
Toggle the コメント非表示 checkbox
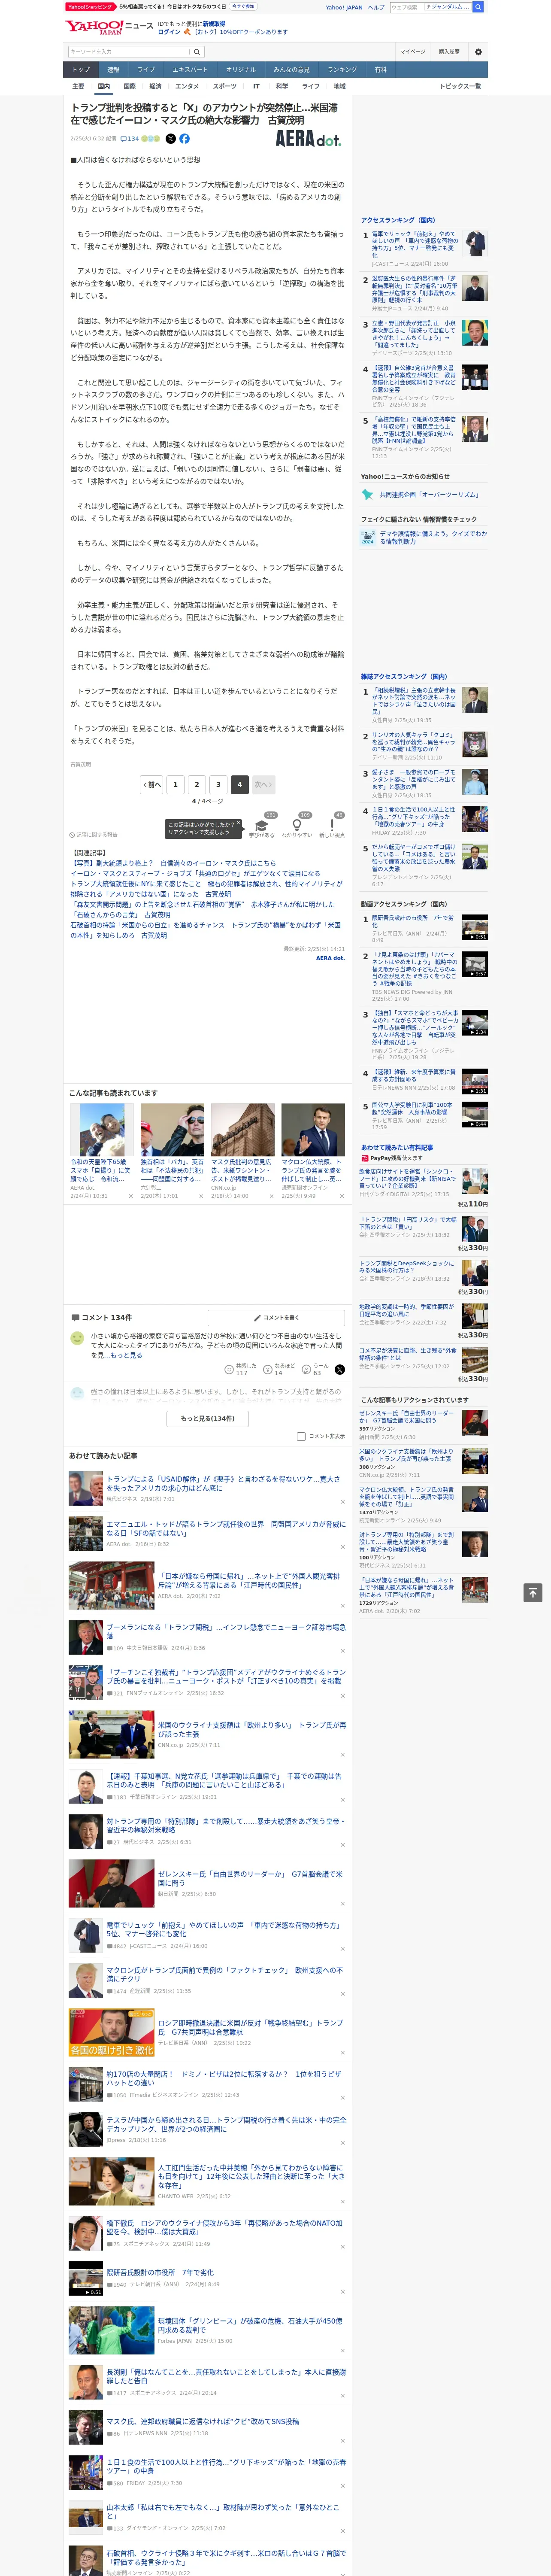[301, 1436]
